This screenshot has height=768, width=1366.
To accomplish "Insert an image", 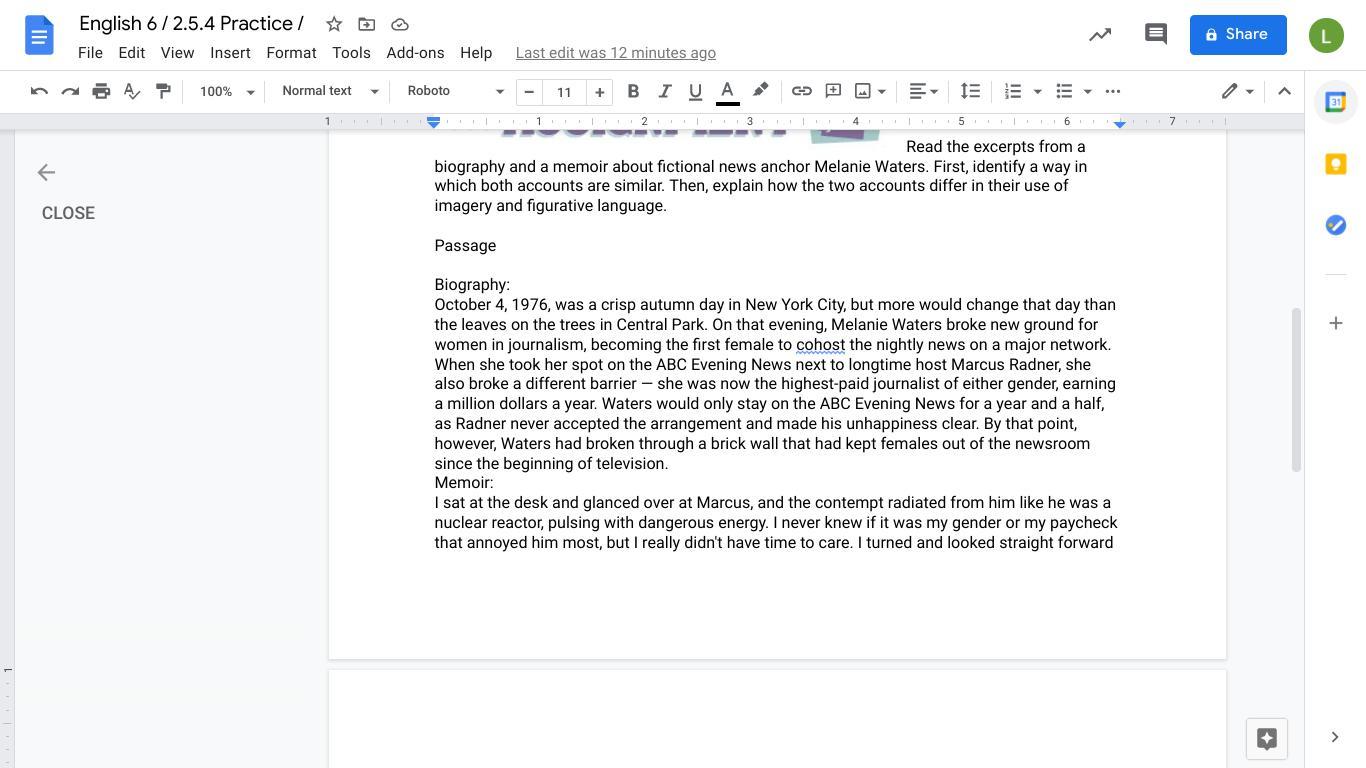I will pos(863,91).
